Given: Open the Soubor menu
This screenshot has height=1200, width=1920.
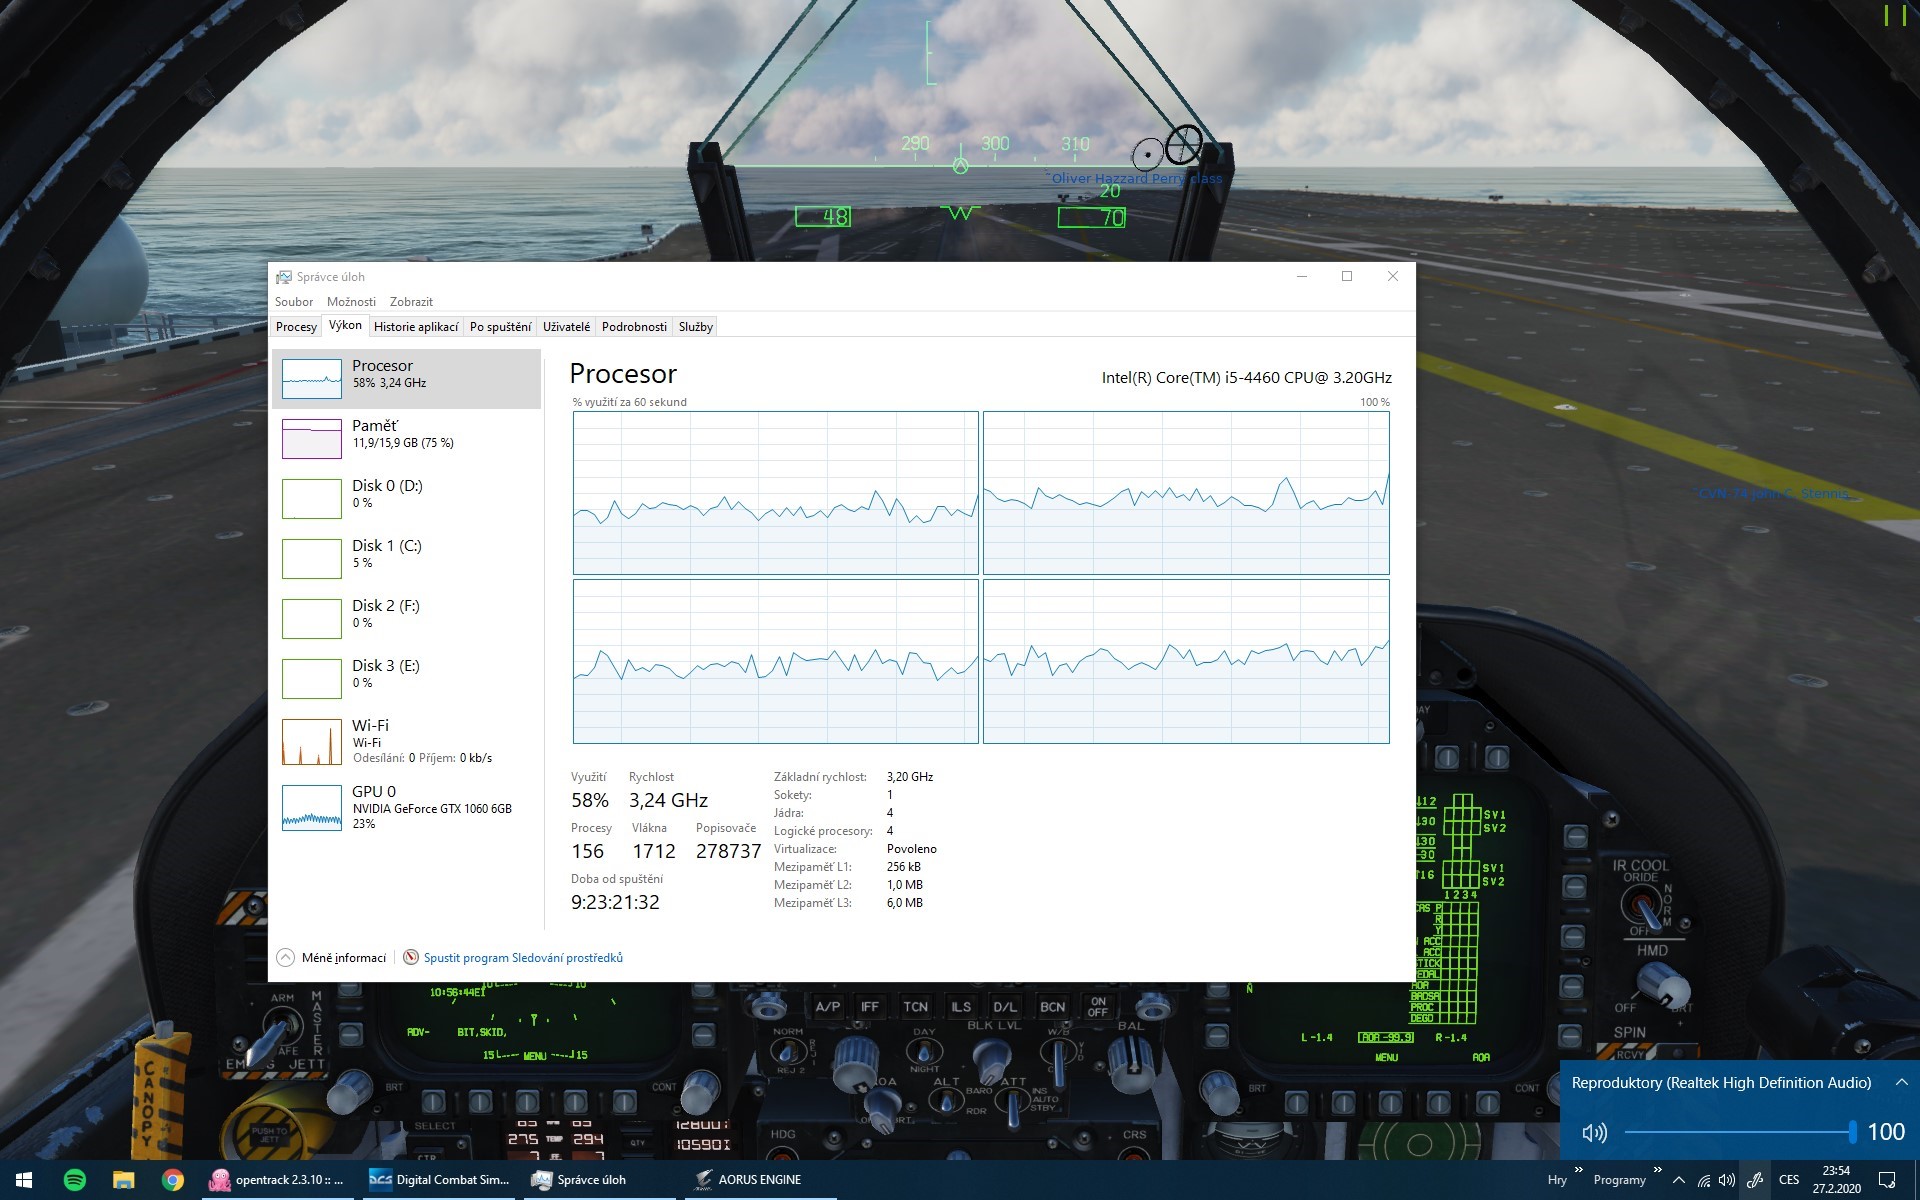Looking at the screenshot, I should tap(294, 302).
